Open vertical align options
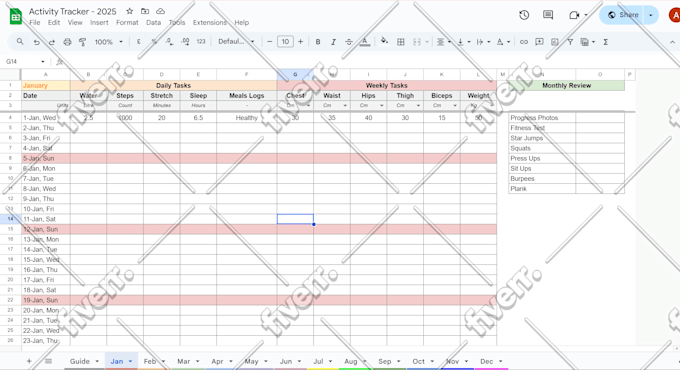 (x=464, y=42)
